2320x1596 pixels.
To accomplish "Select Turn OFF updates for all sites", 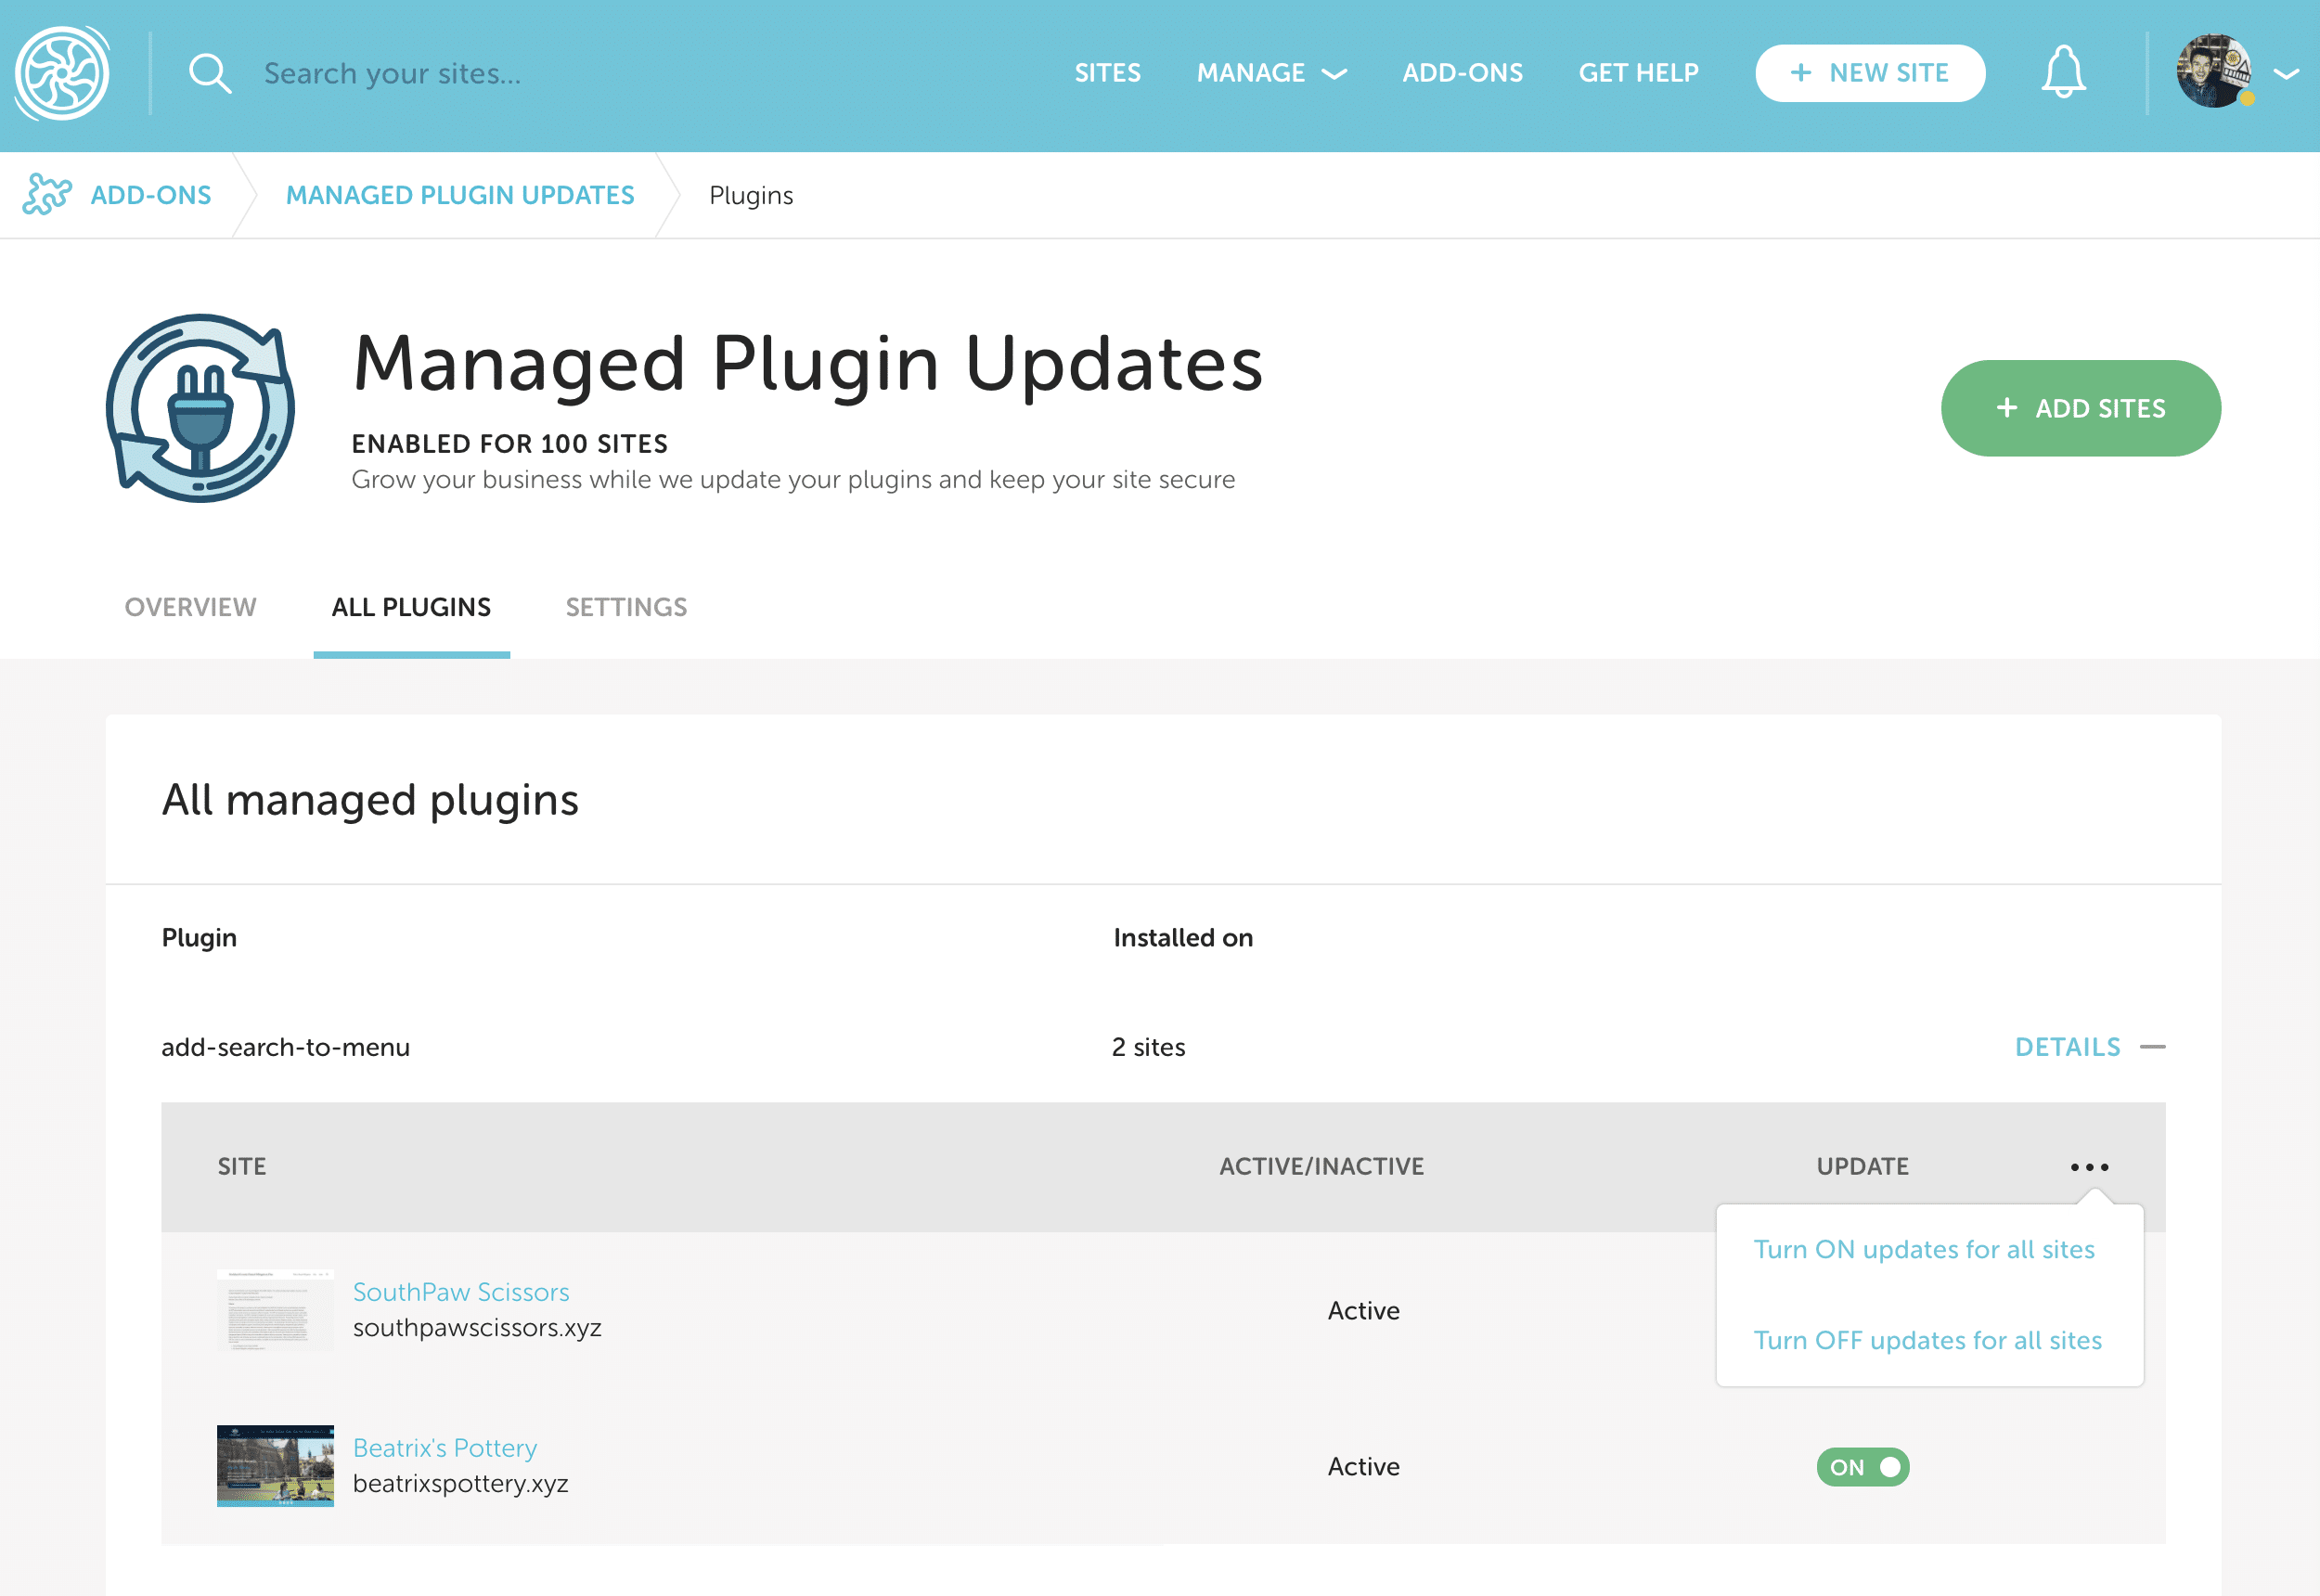I will (x=1927, y=1340).
